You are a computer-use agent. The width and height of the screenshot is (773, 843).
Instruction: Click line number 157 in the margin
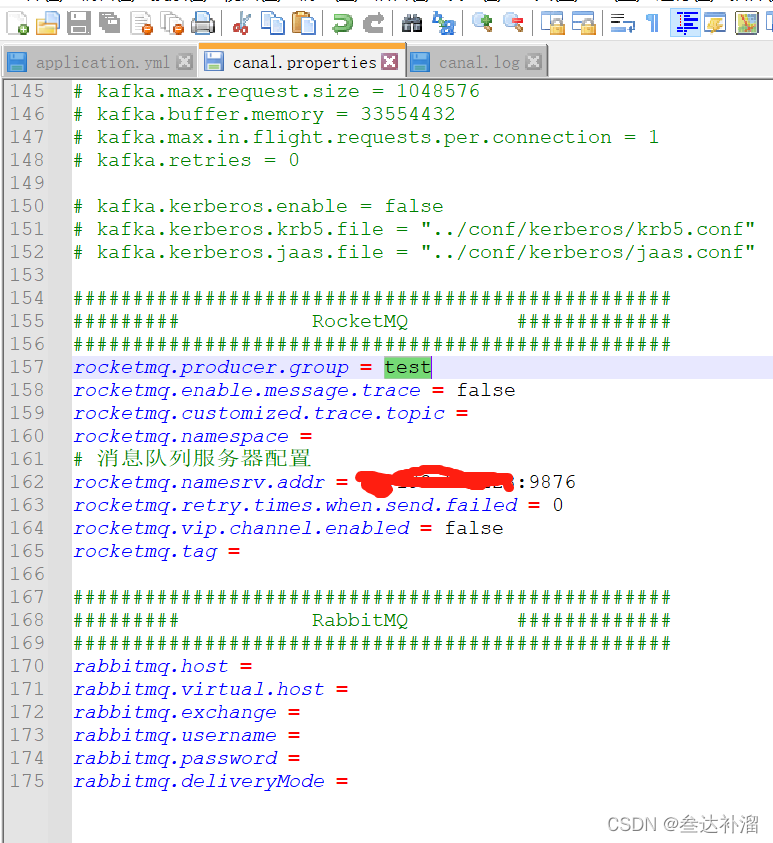point(27,367)
